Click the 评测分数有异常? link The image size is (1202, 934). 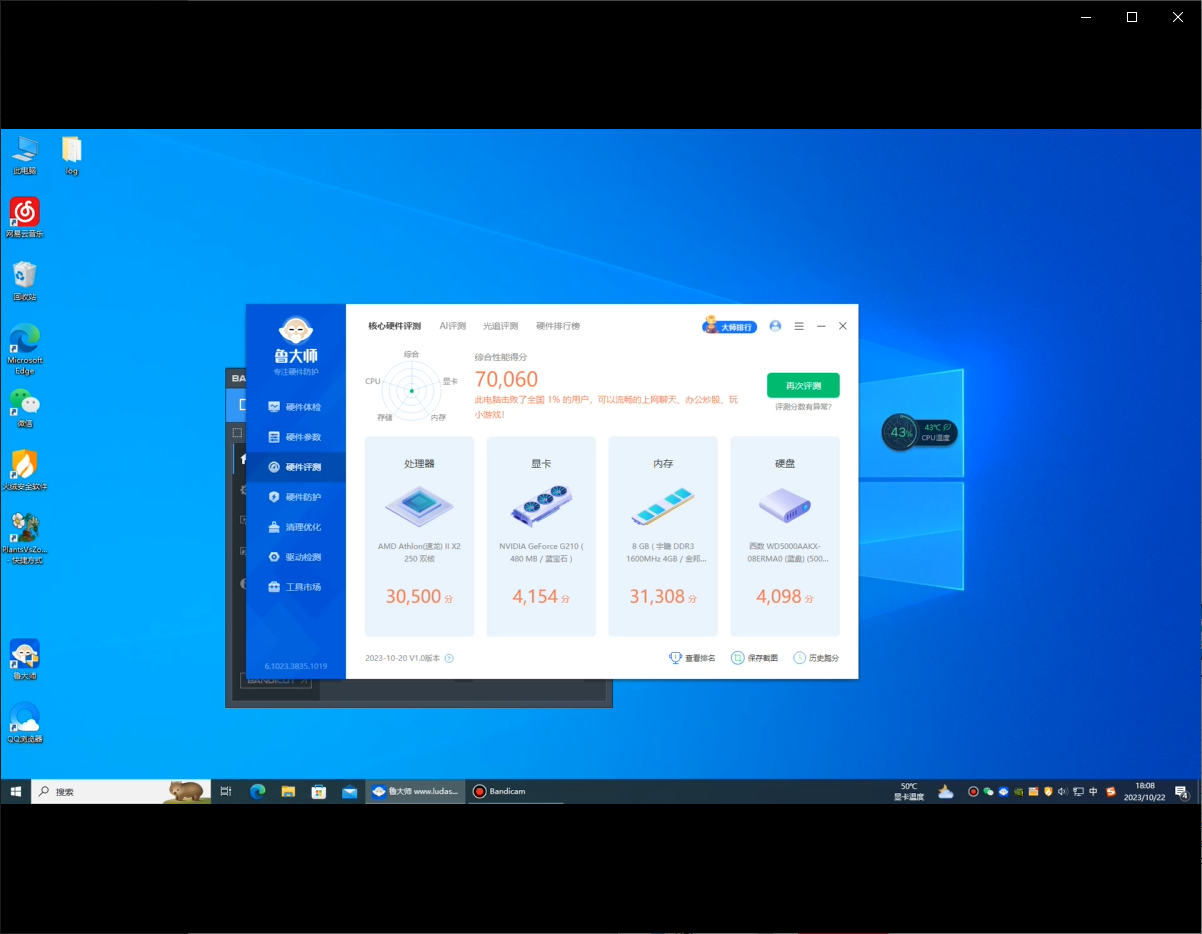click(x=803, y=407)
